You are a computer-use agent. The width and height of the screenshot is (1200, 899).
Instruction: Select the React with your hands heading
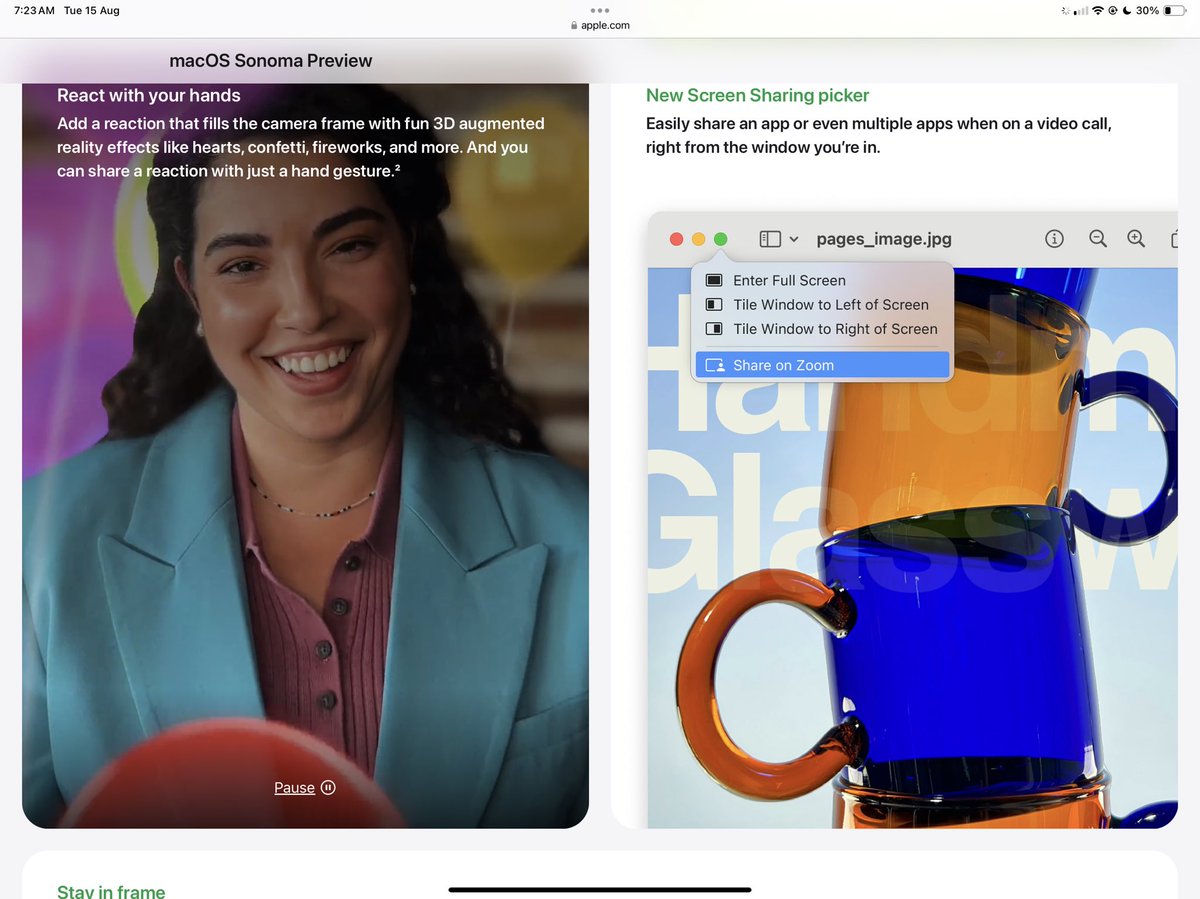[x=149, y=95]
